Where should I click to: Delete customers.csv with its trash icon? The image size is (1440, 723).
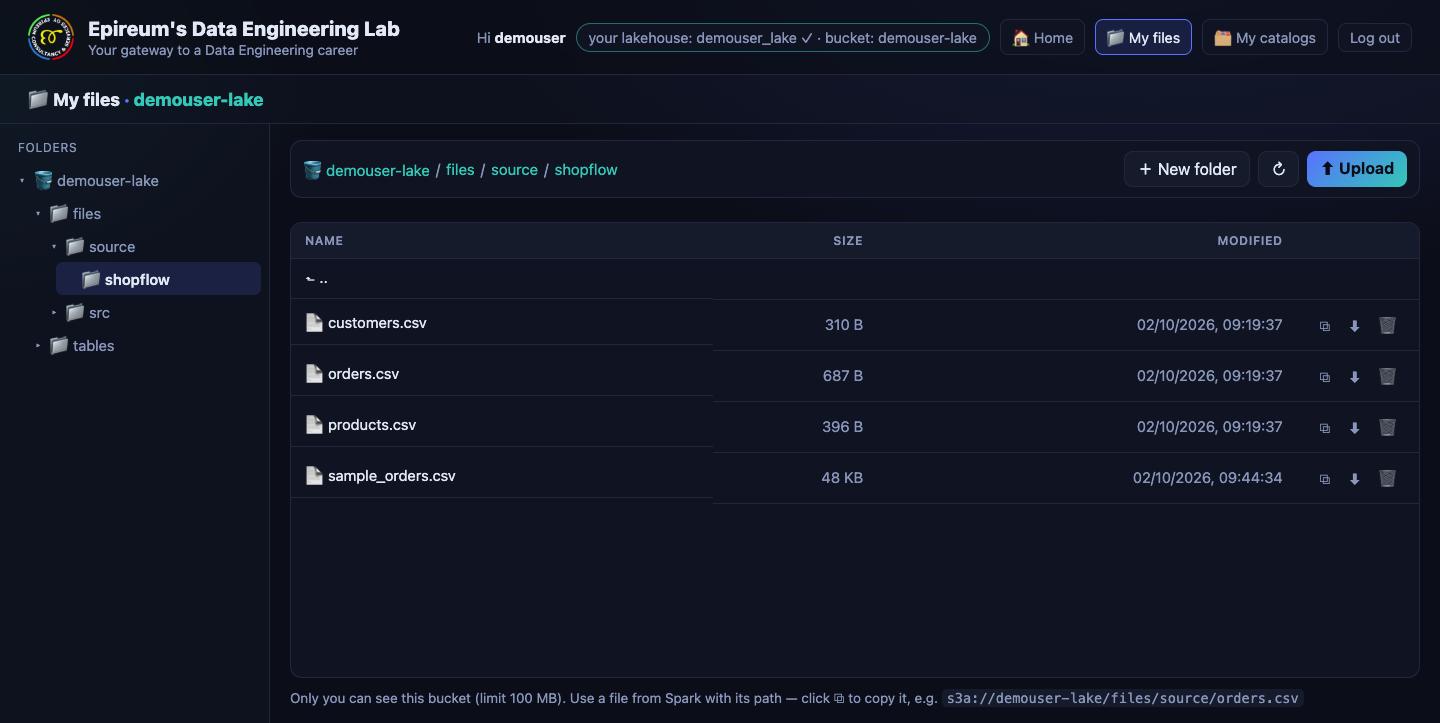[x=1387, y=325]
